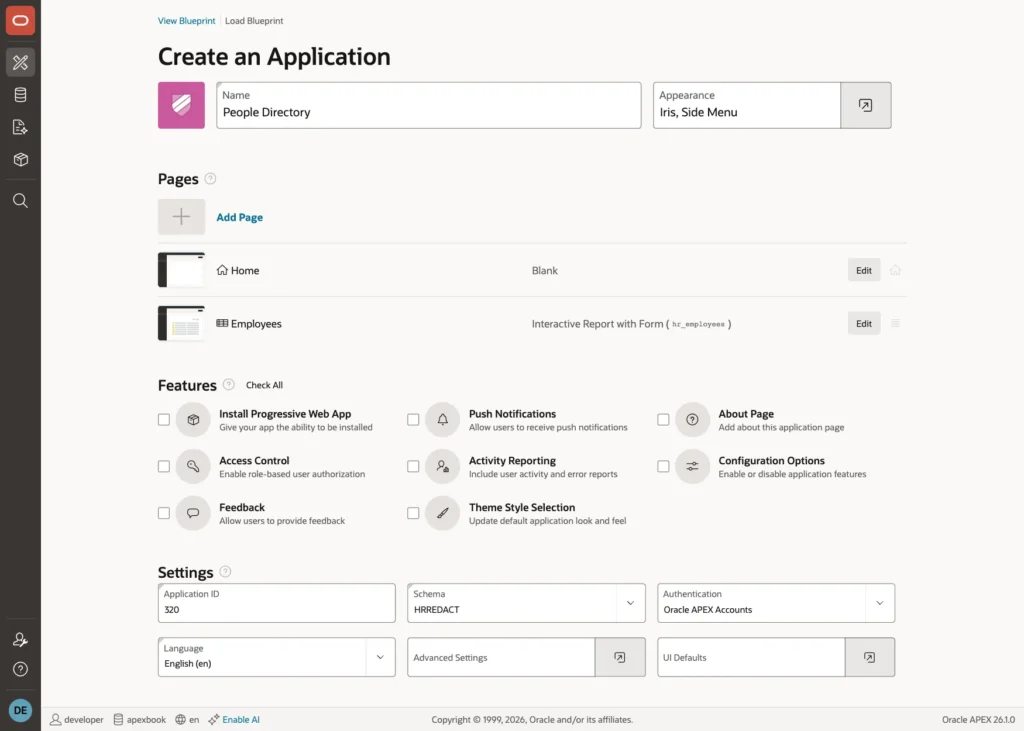Click the application Name field

click(x=429, y=105)
